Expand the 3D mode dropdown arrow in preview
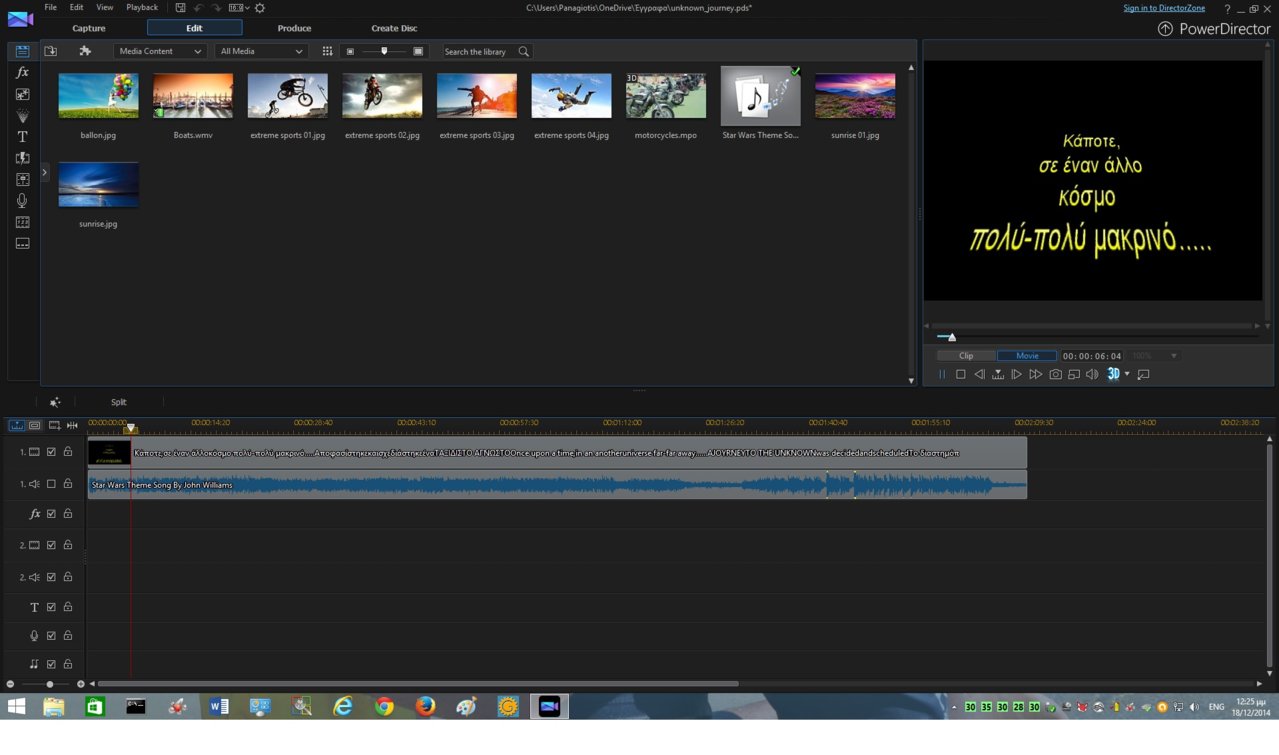The height and width of the screenshot is (755, 1279). (1127, 374)
